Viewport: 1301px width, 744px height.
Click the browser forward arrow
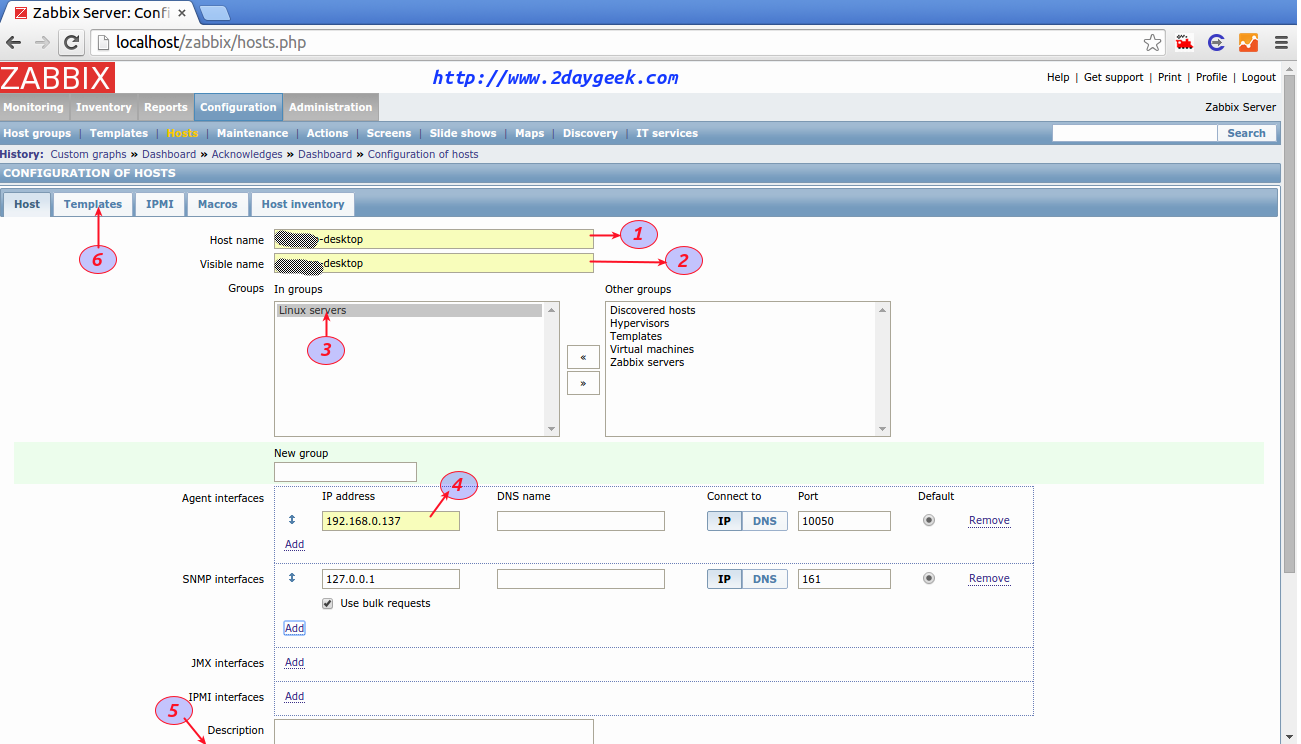coord(42,43)
